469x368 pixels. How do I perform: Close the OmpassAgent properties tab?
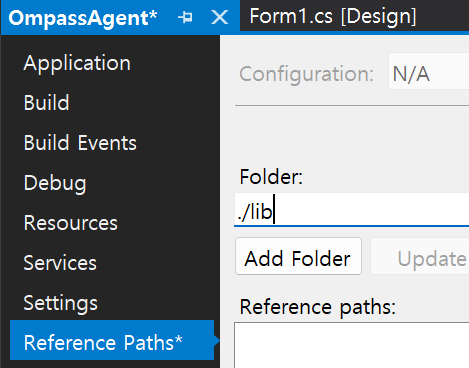(x=220, y=17)
